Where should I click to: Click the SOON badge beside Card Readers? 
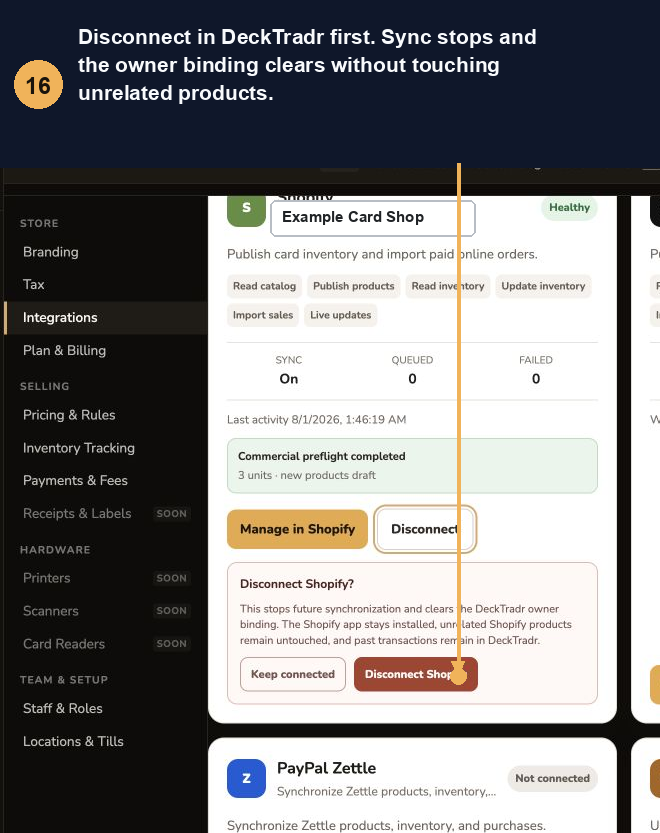[x=171, y=644]
